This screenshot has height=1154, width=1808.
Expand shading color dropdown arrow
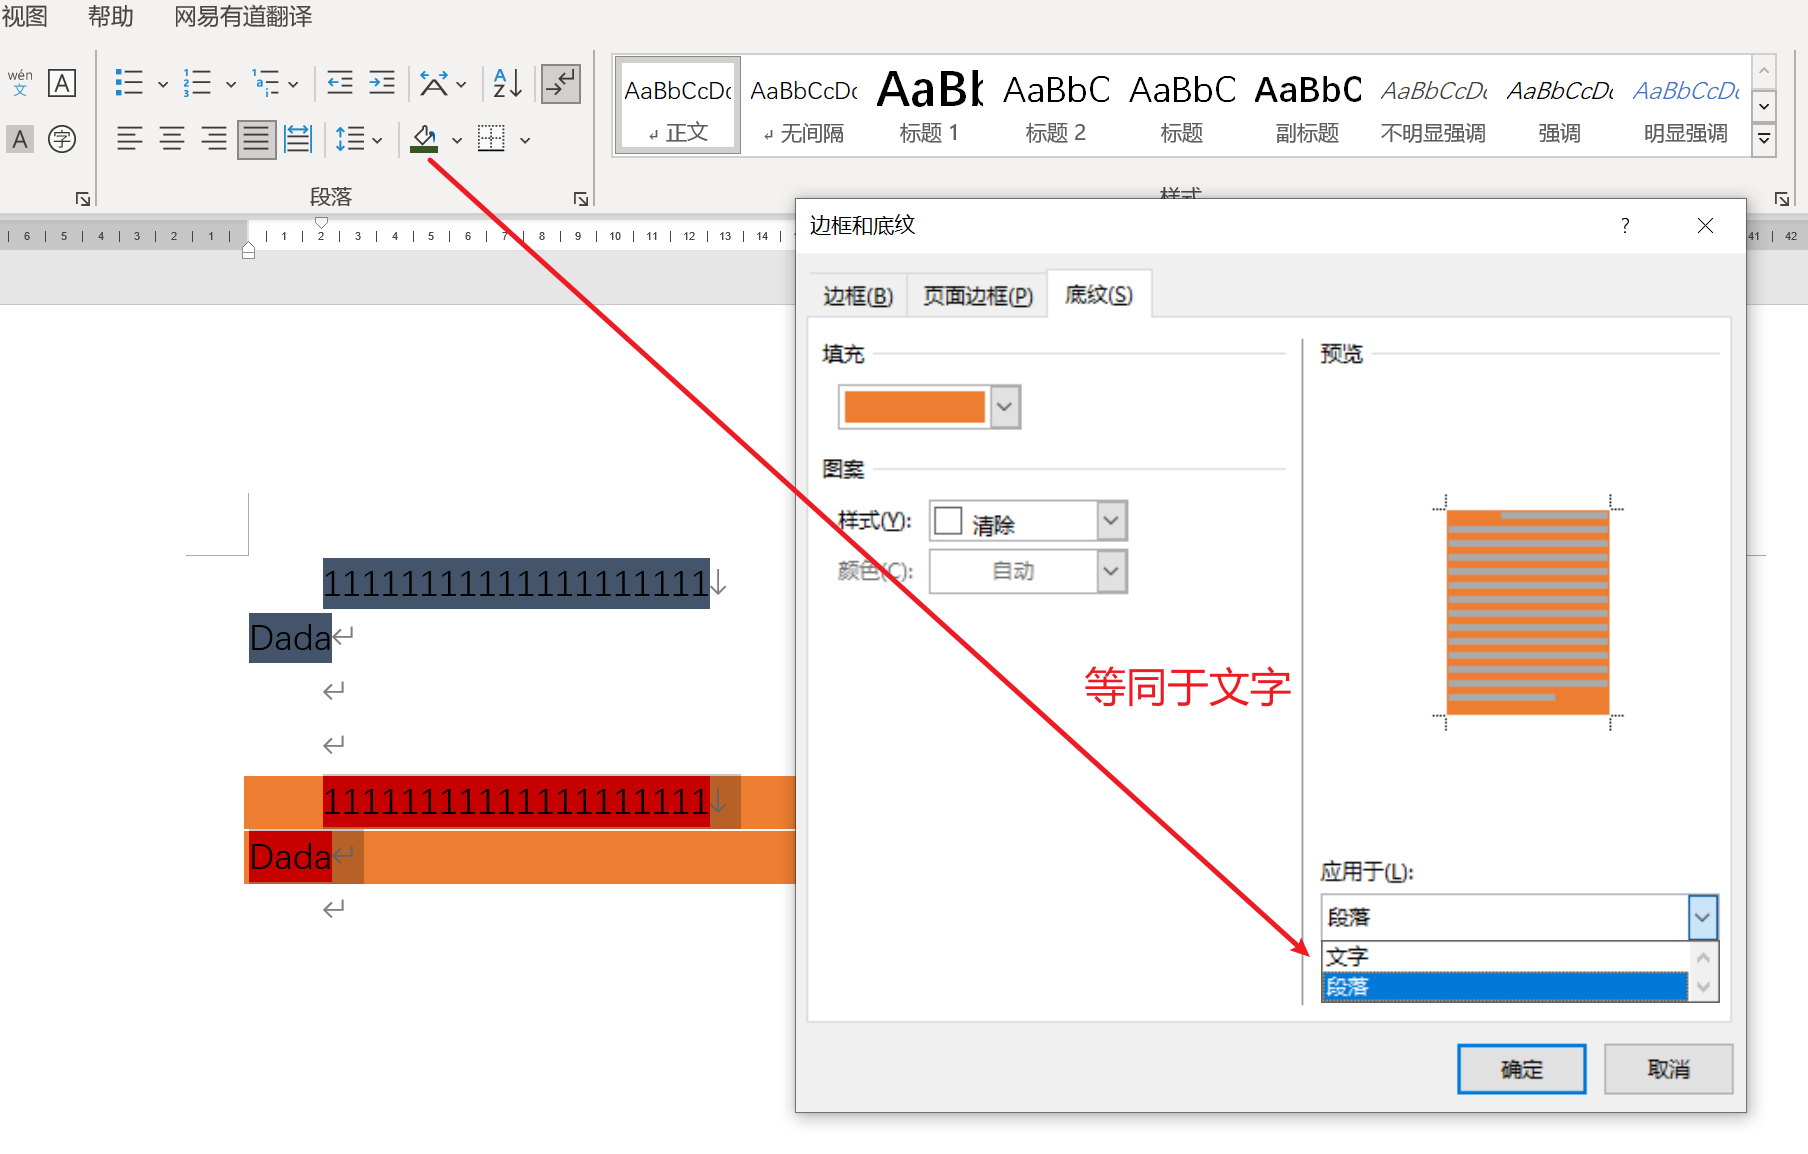click(x=456, y=140)
